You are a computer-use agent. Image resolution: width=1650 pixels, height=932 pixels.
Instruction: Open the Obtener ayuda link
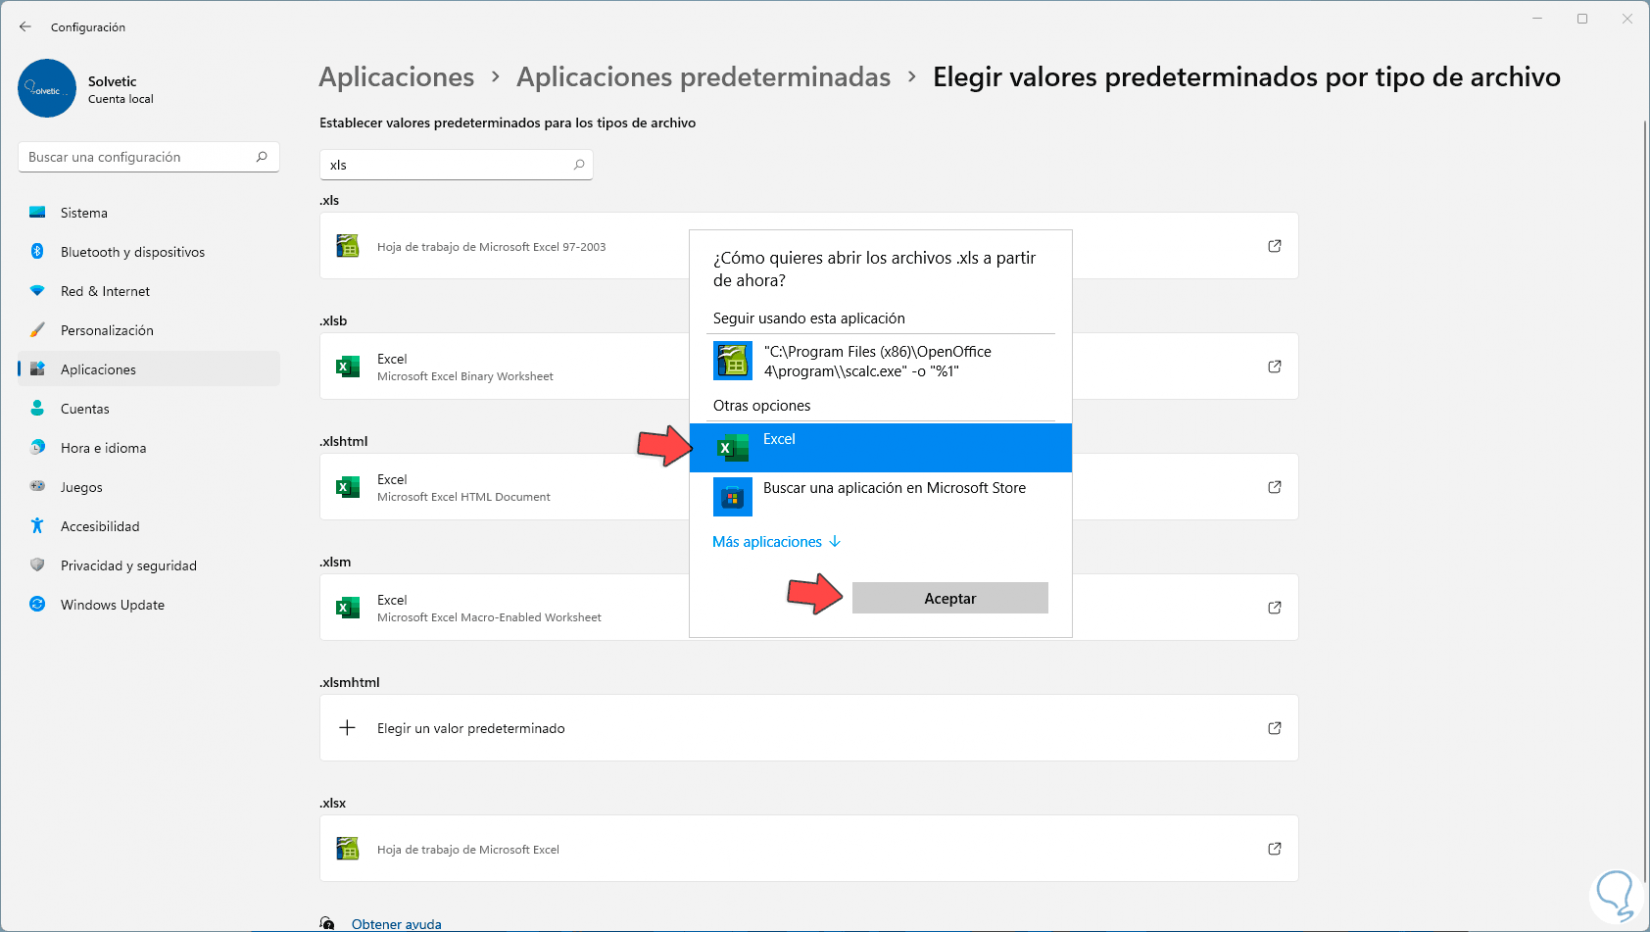[396, 924]
